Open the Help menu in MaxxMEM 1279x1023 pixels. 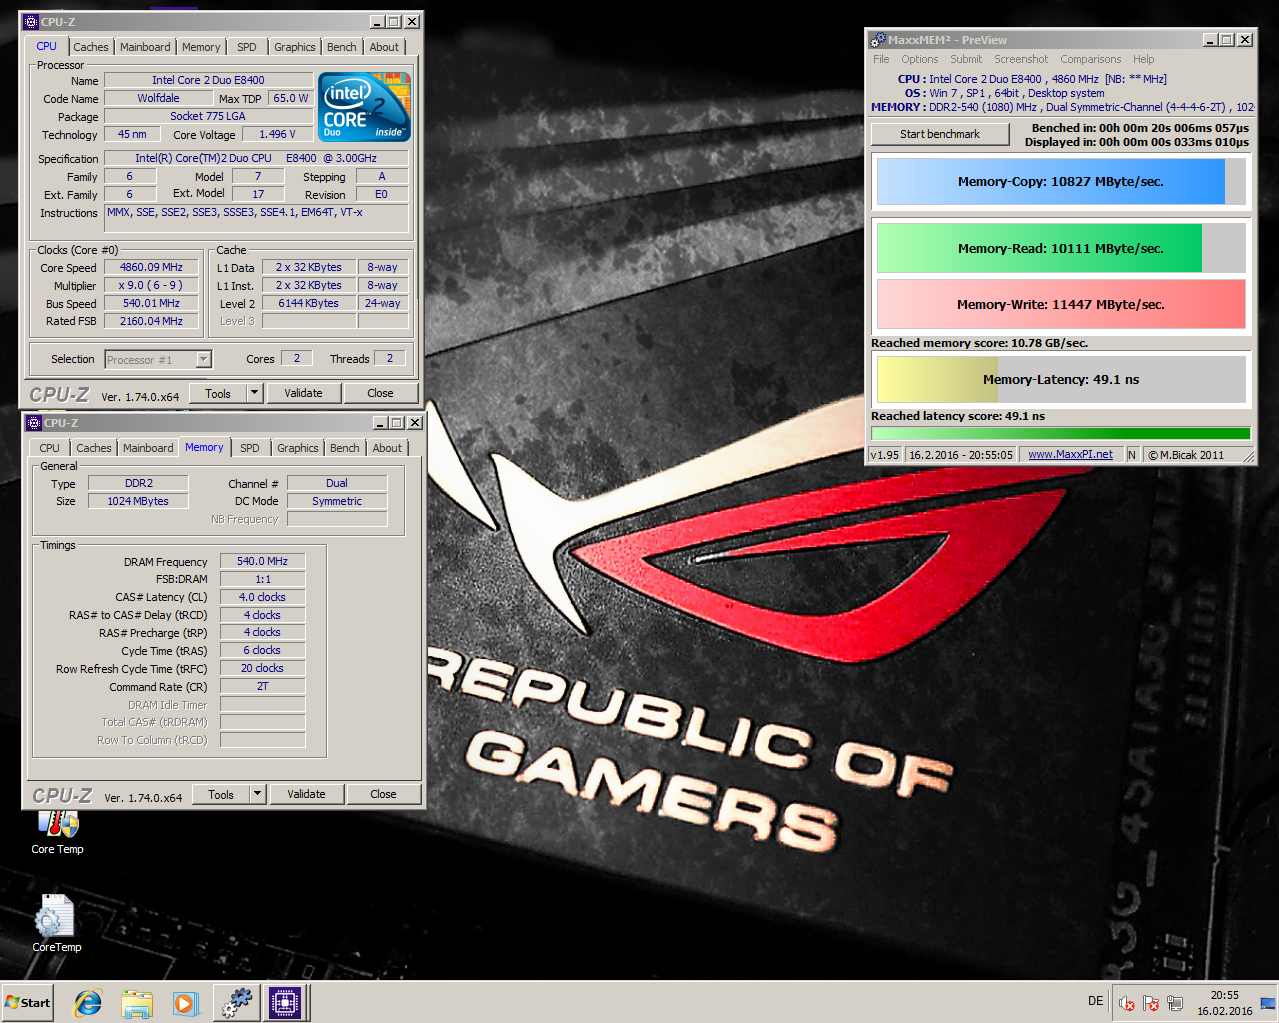(1144, 59)
